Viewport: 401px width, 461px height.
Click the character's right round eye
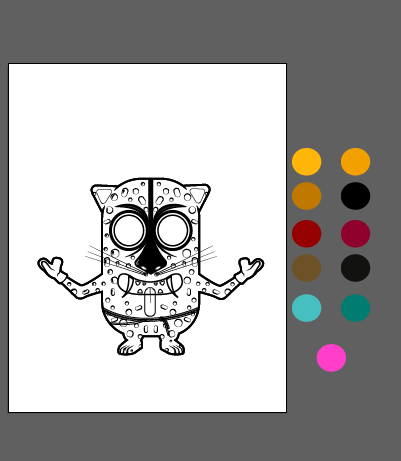pos(173,231)
